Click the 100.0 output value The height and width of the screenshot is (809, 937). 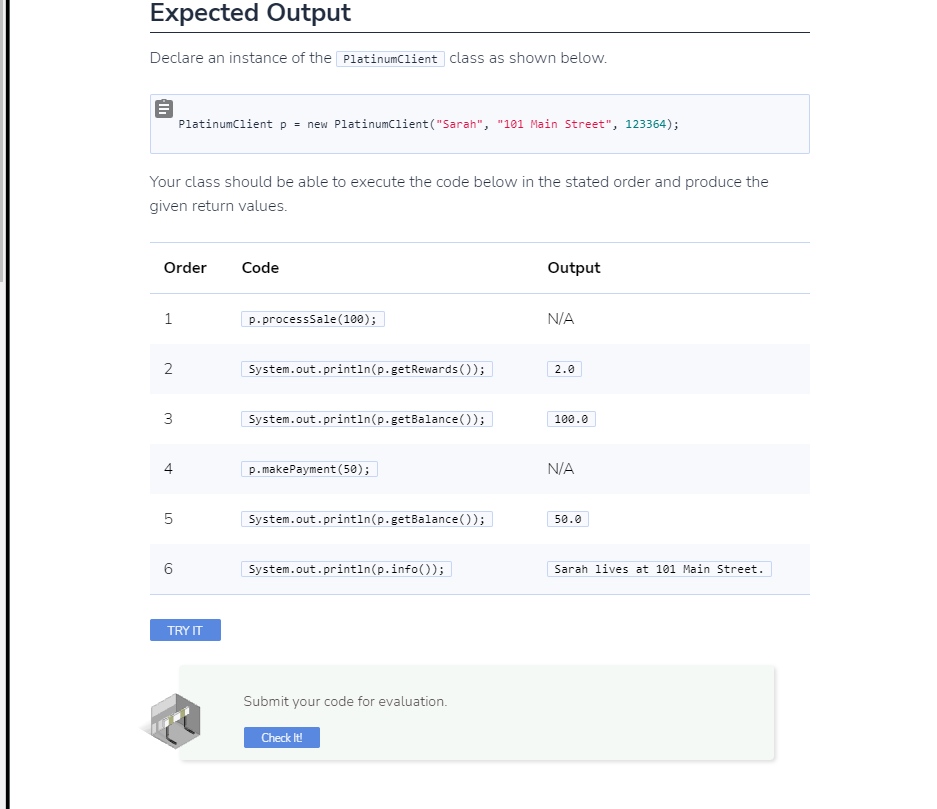(571, 419)
